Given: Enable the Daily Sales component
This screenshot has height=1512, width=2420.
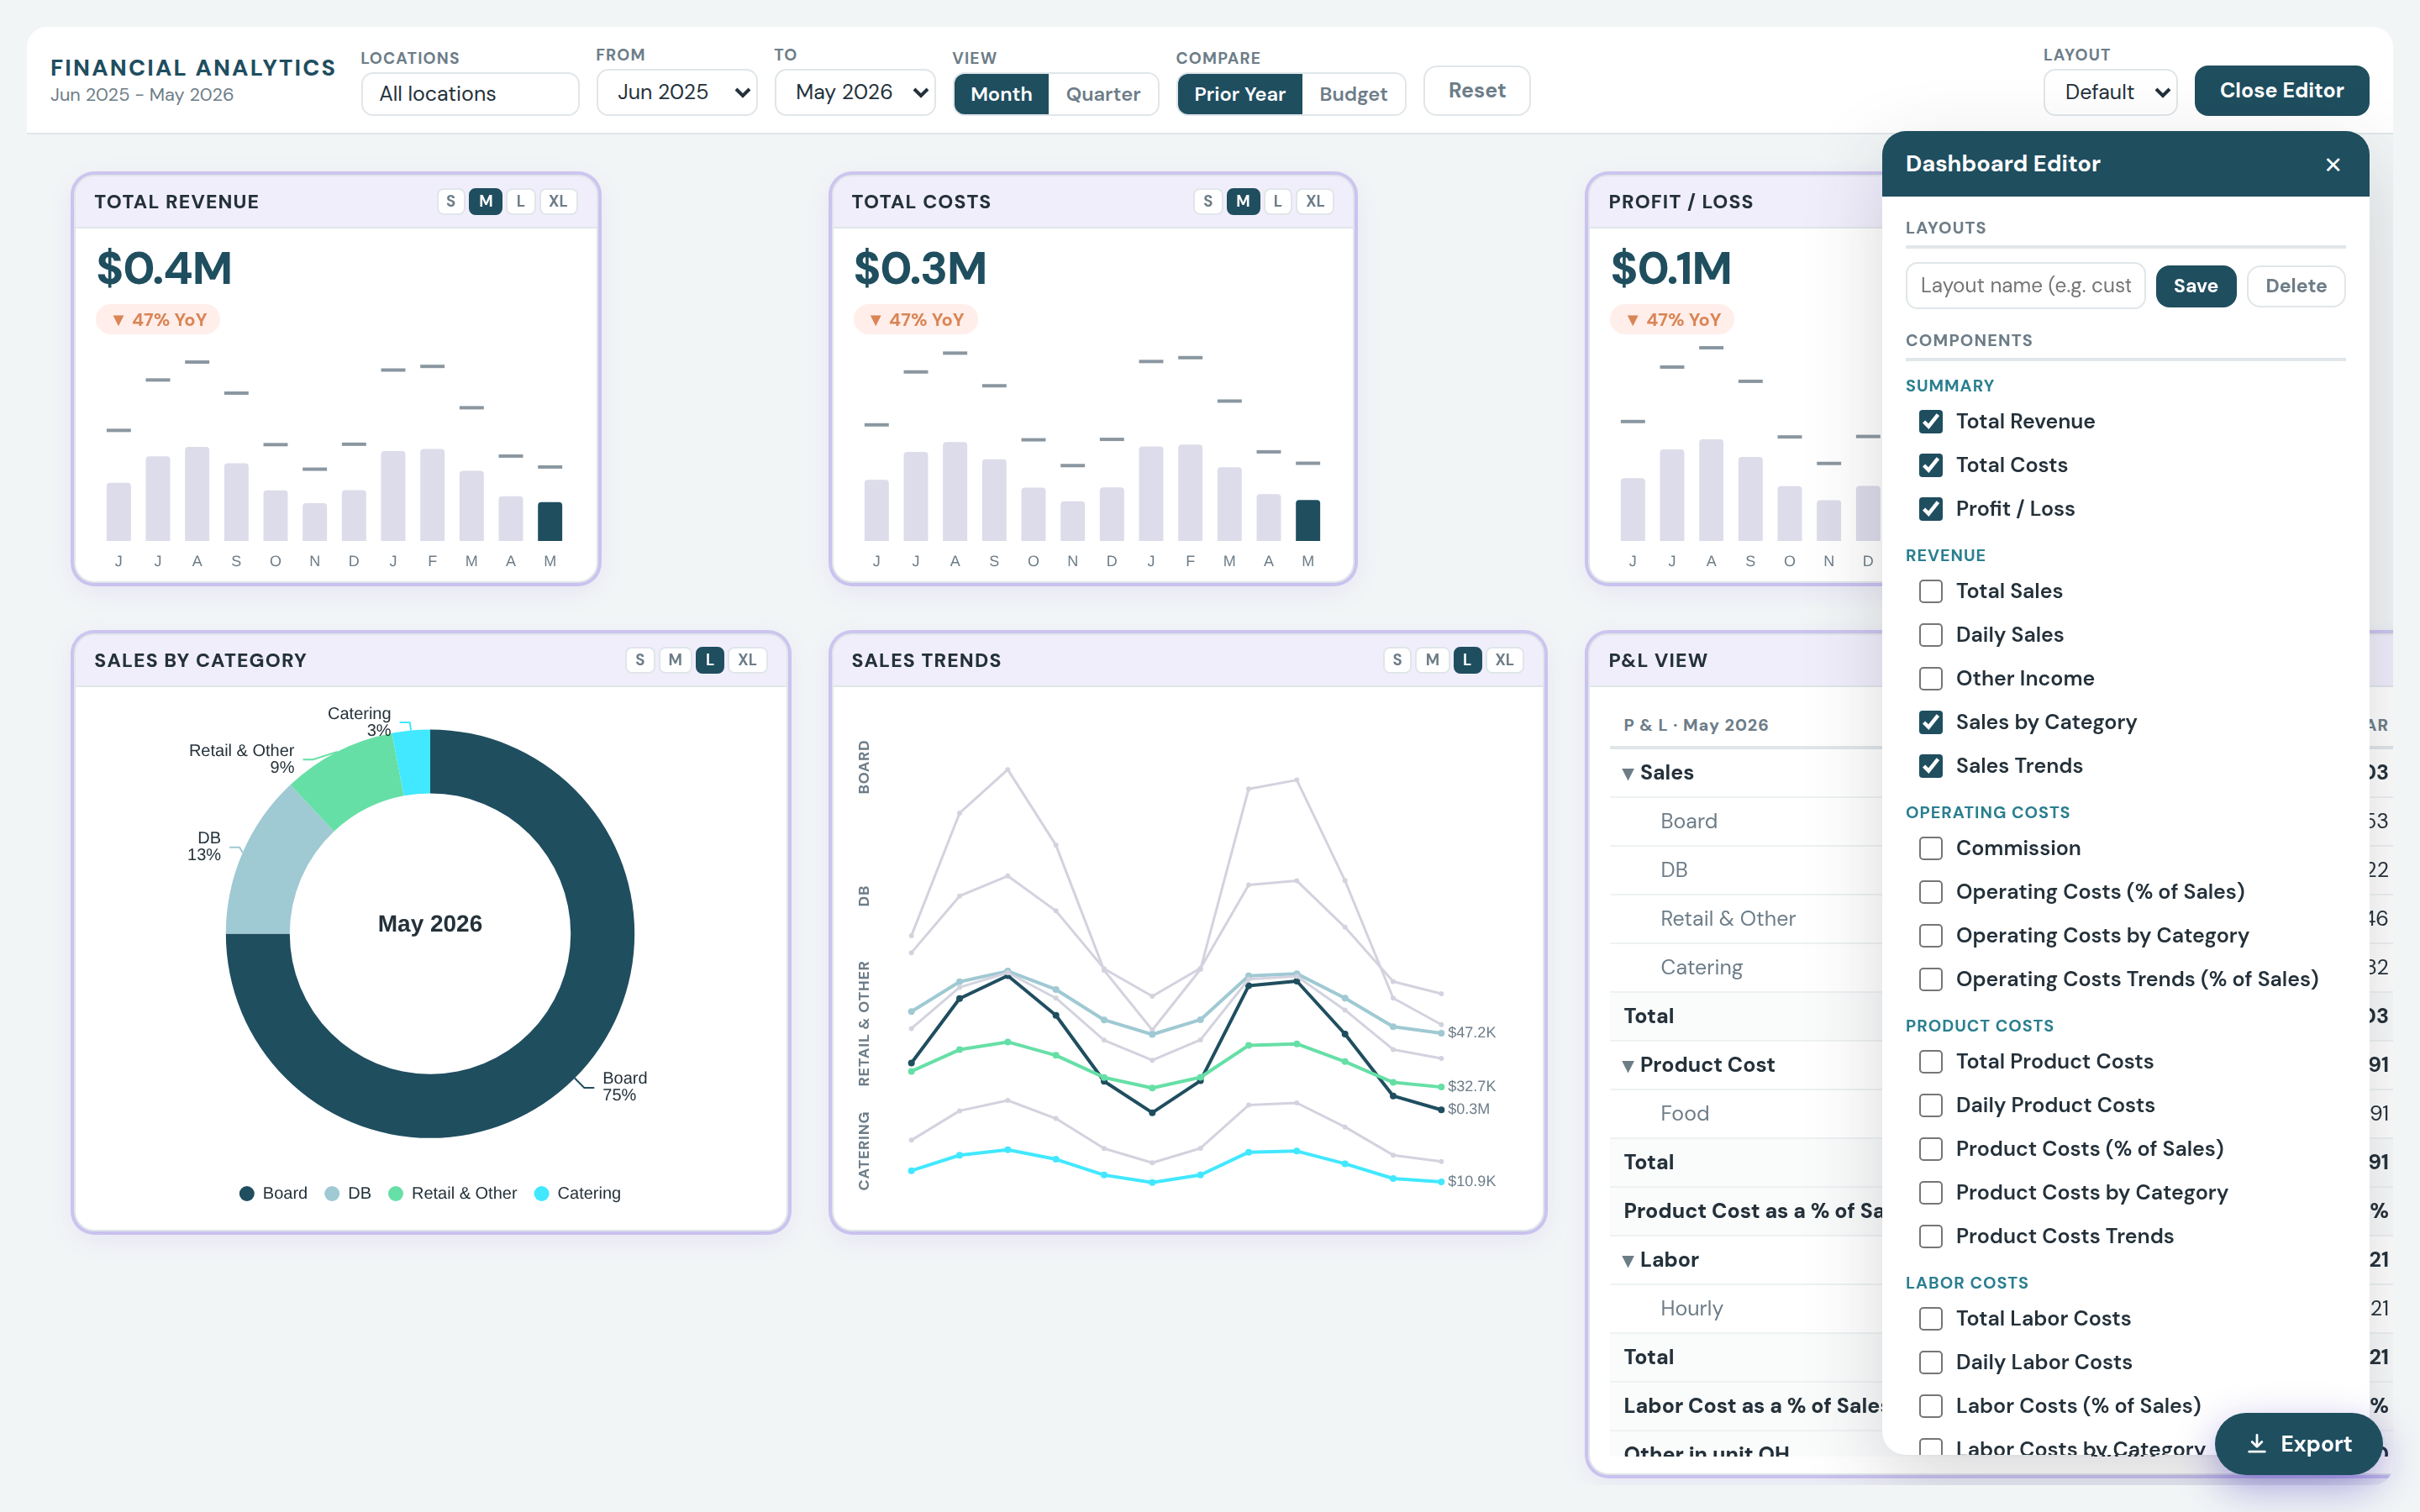Looking at the screenshot, I should click(x=1931, y=635).
